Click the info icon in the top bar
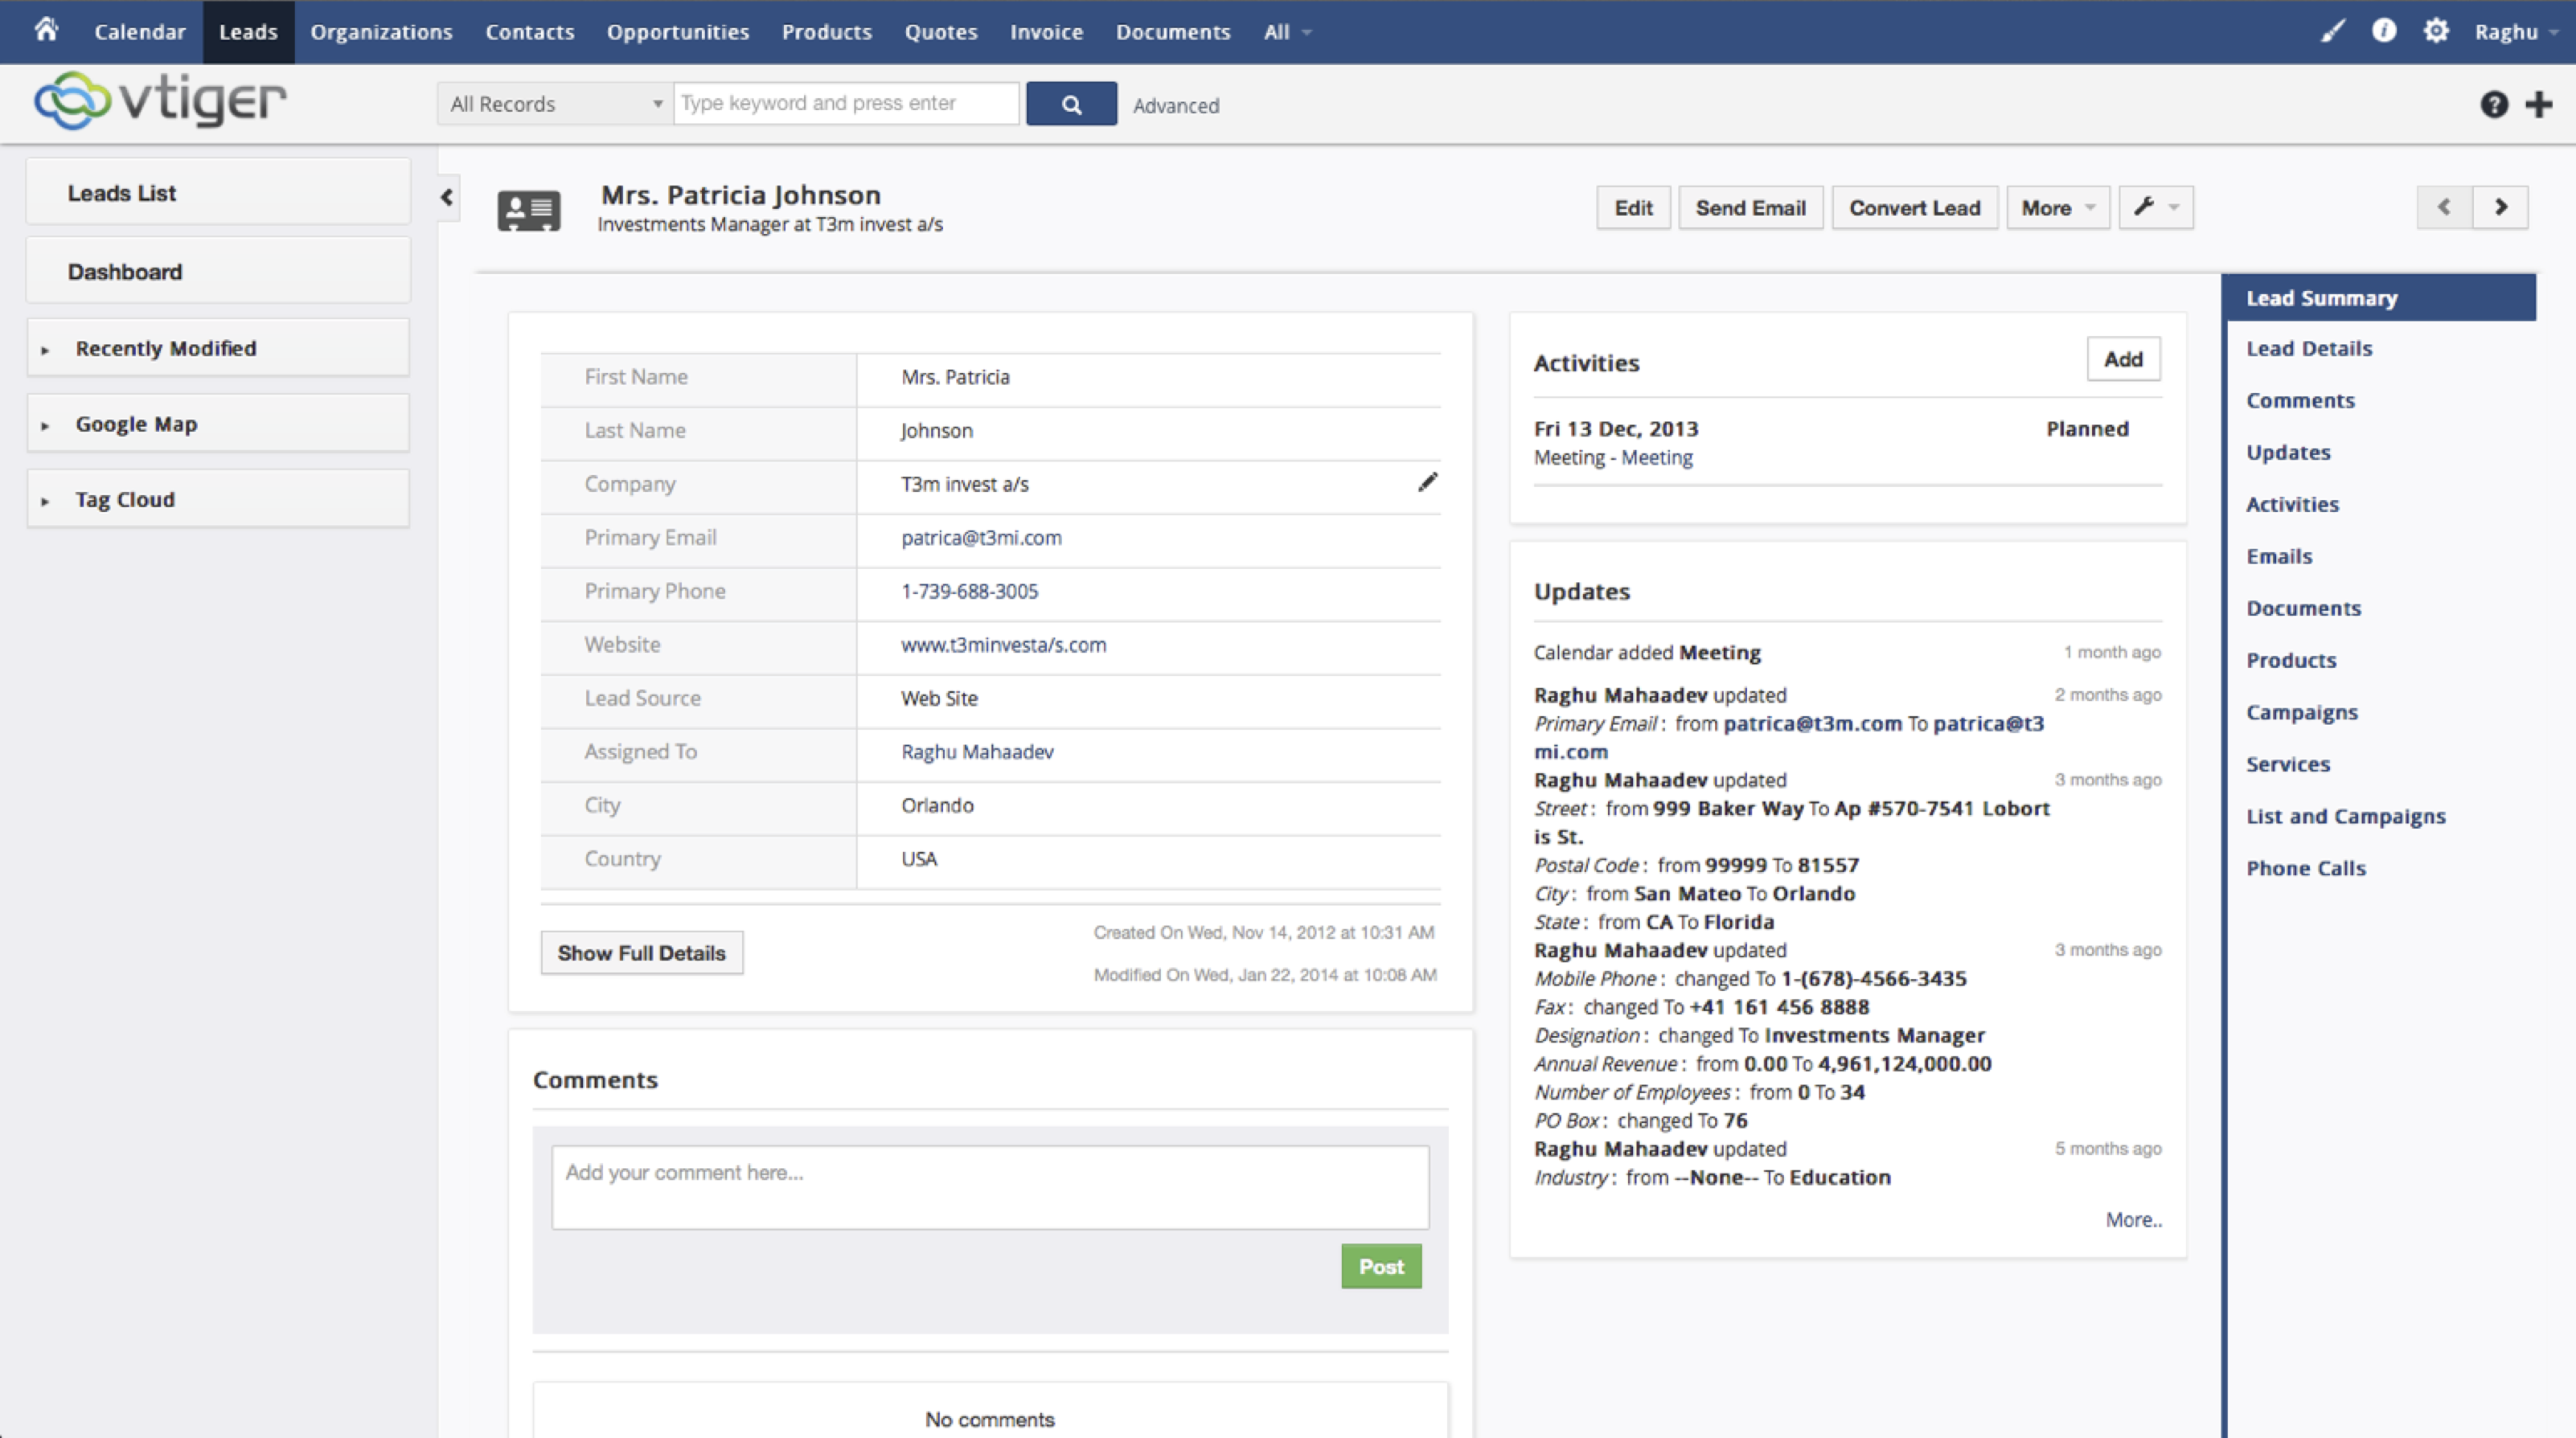 click(x=2384, y=31)
